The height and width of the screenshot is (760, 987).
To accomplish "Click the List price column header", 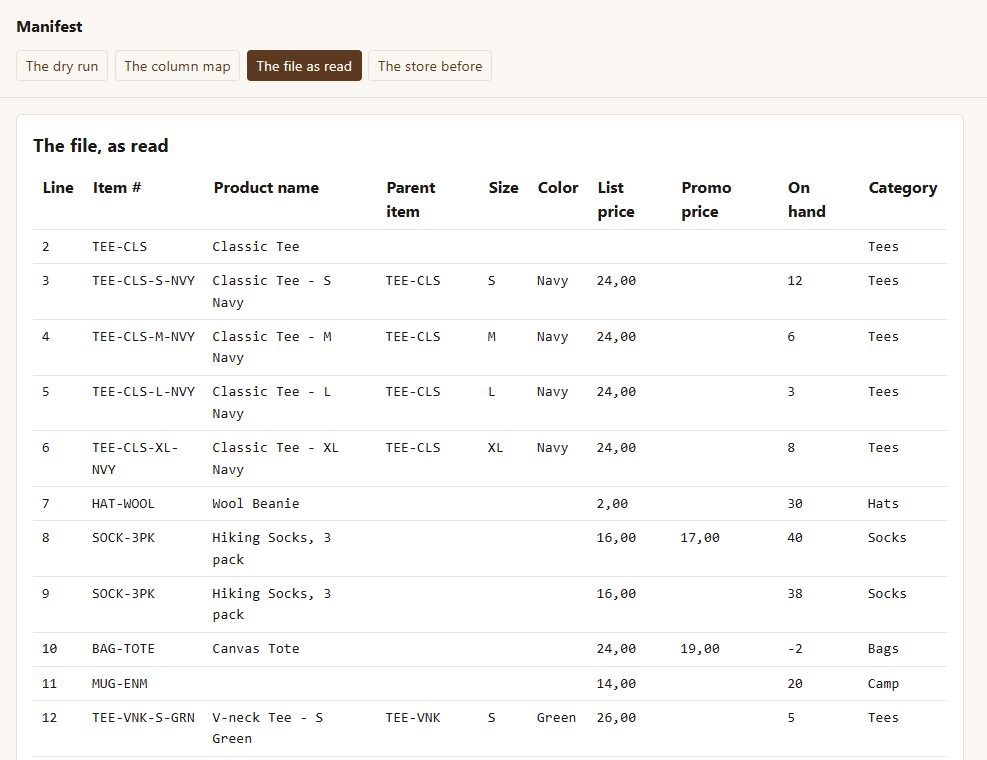I will coord(616,200).
